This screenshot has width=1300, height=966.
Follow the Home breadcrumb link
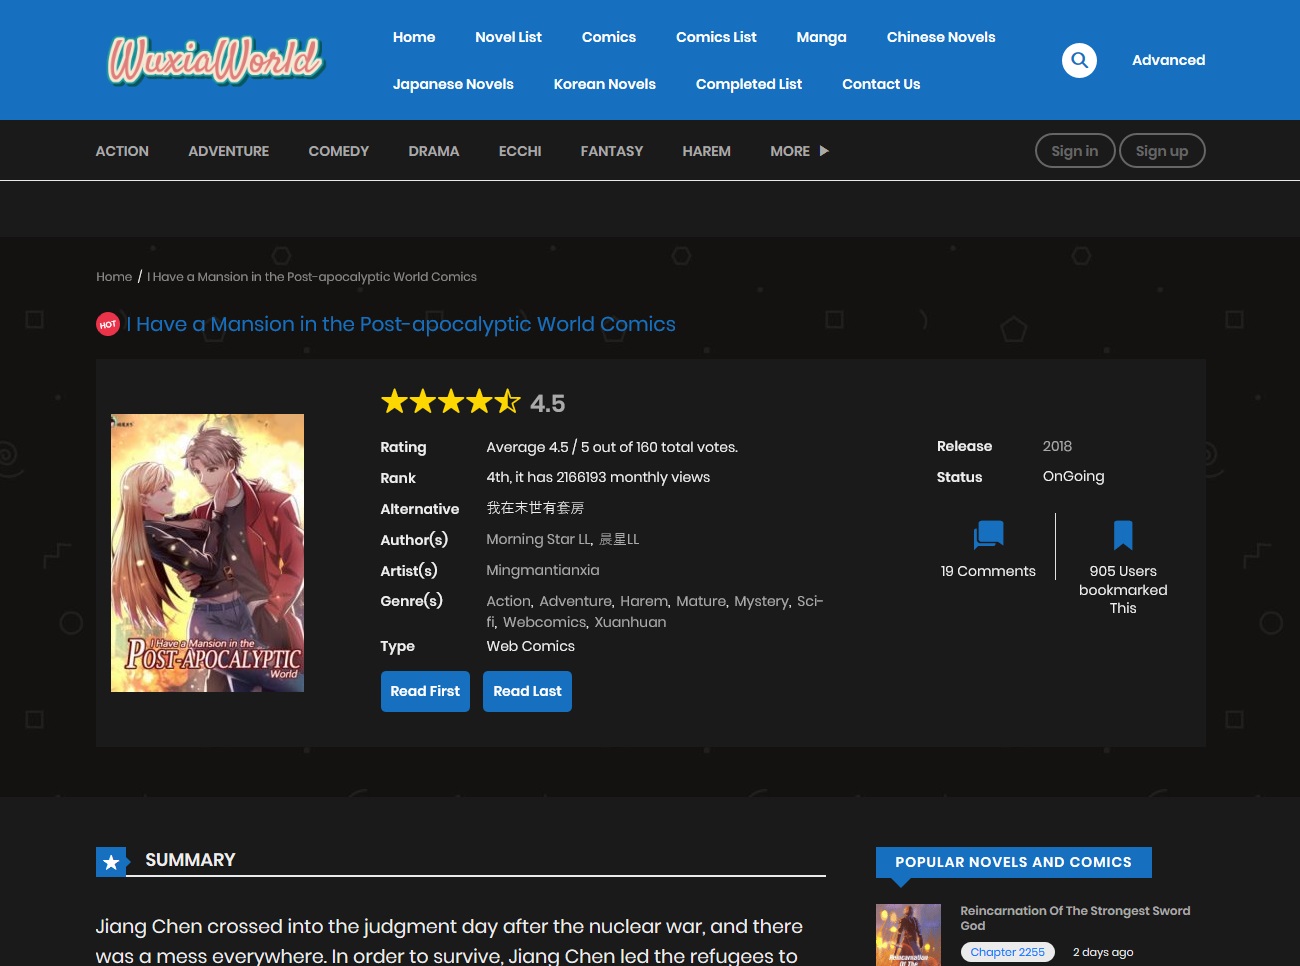114,277
